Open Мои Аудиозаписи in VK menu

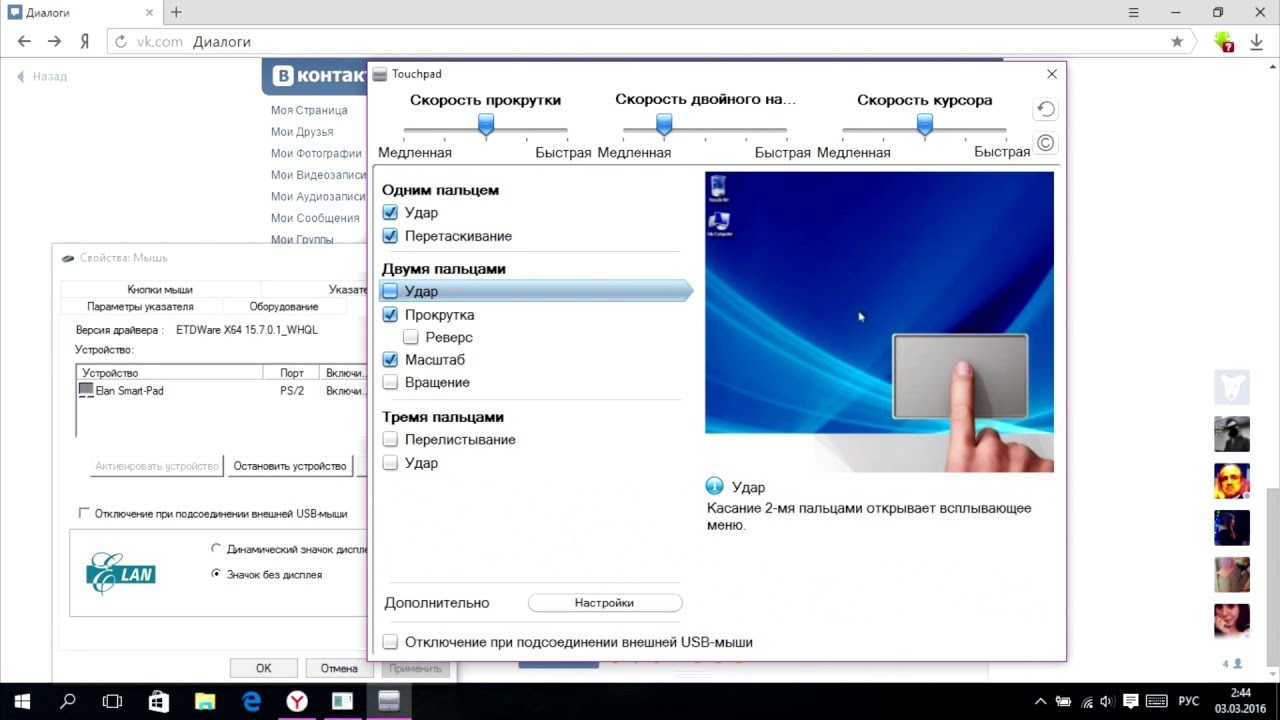coord(317,197)
